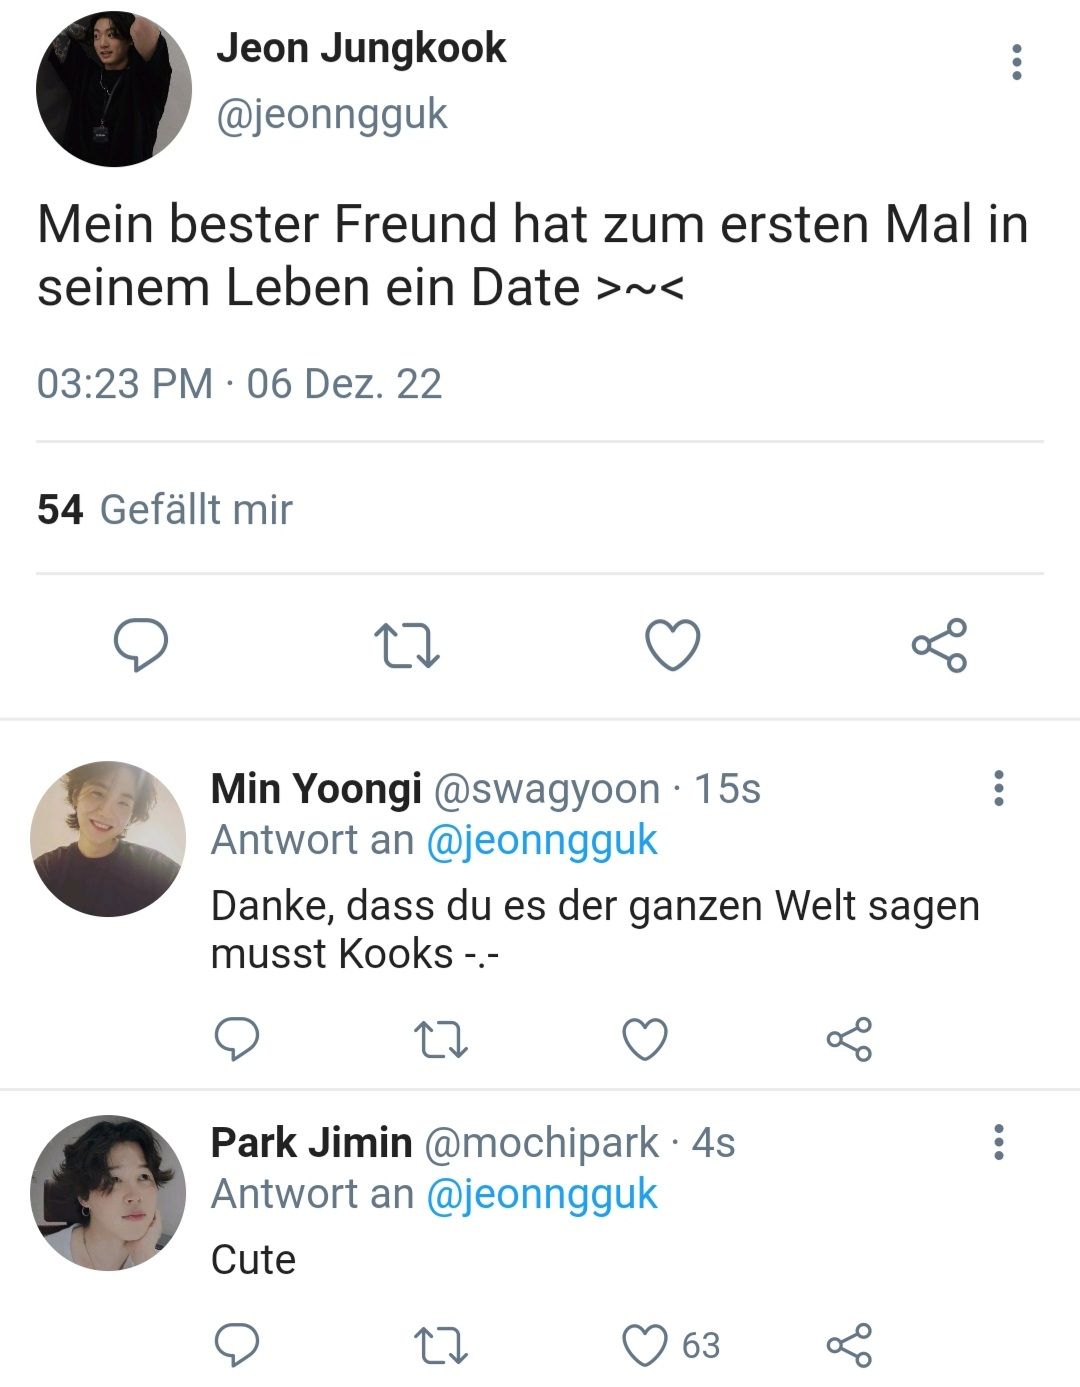Open Park Jimin's profile avatar
Screen dimensions: 1080x1387
[108, 1193]
